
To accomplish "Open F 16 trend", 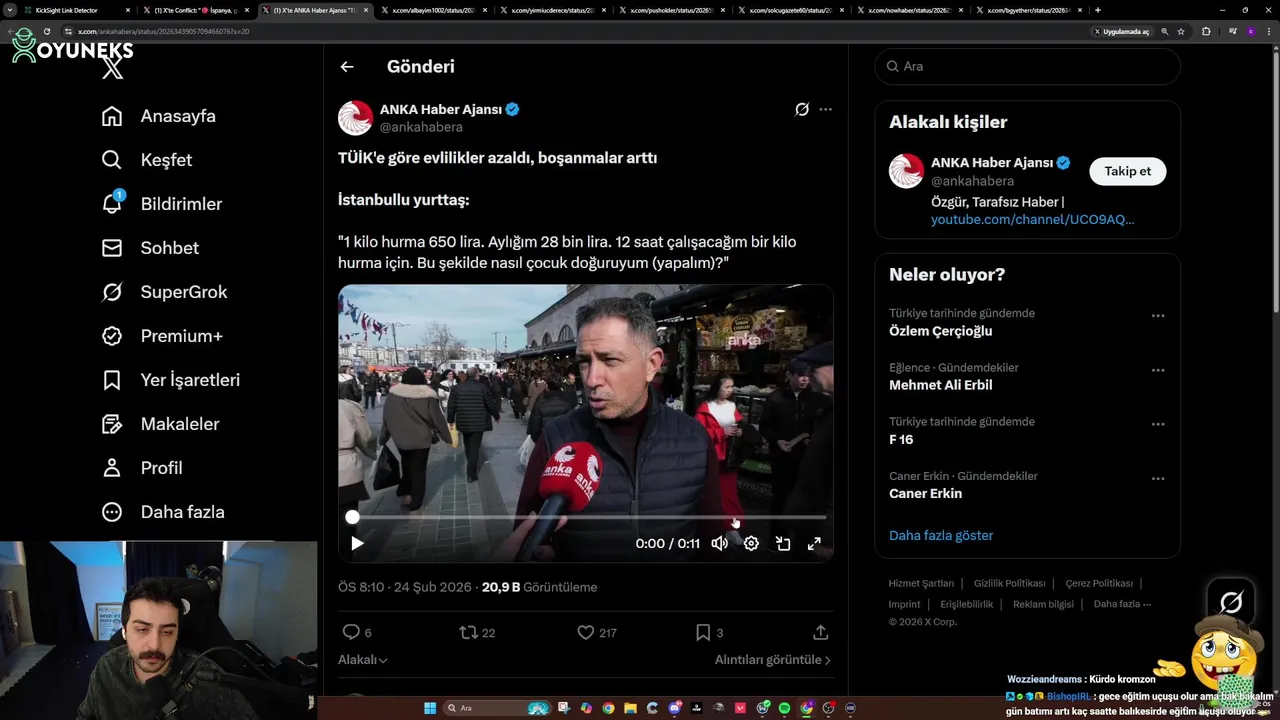I will (x=901, y=439).
